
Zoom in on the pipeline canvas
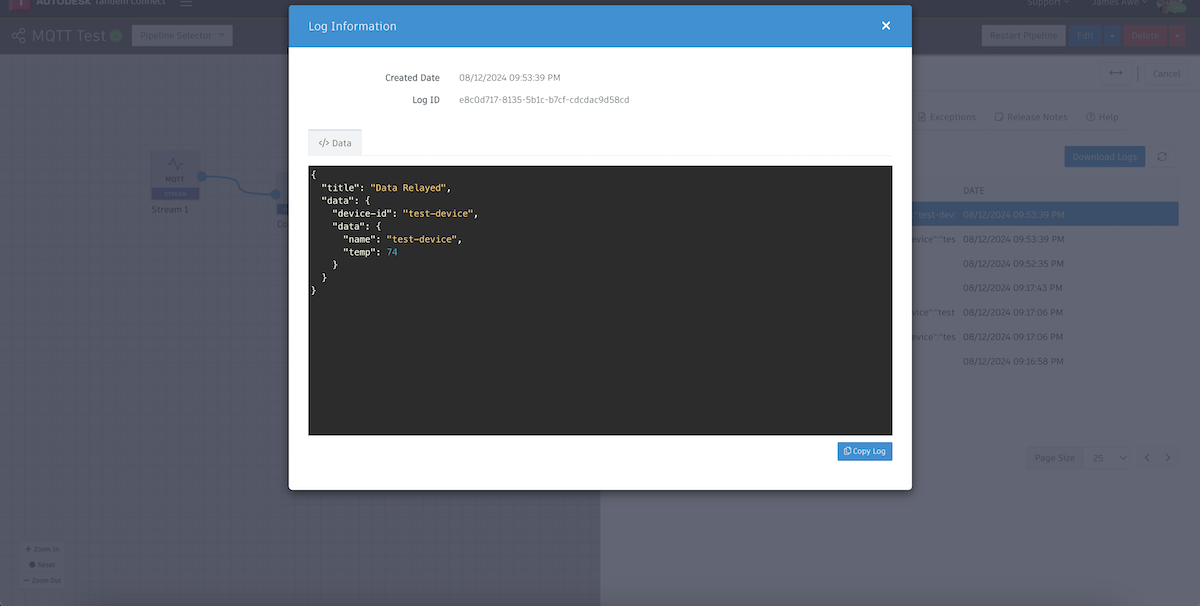tap(42, 548)
